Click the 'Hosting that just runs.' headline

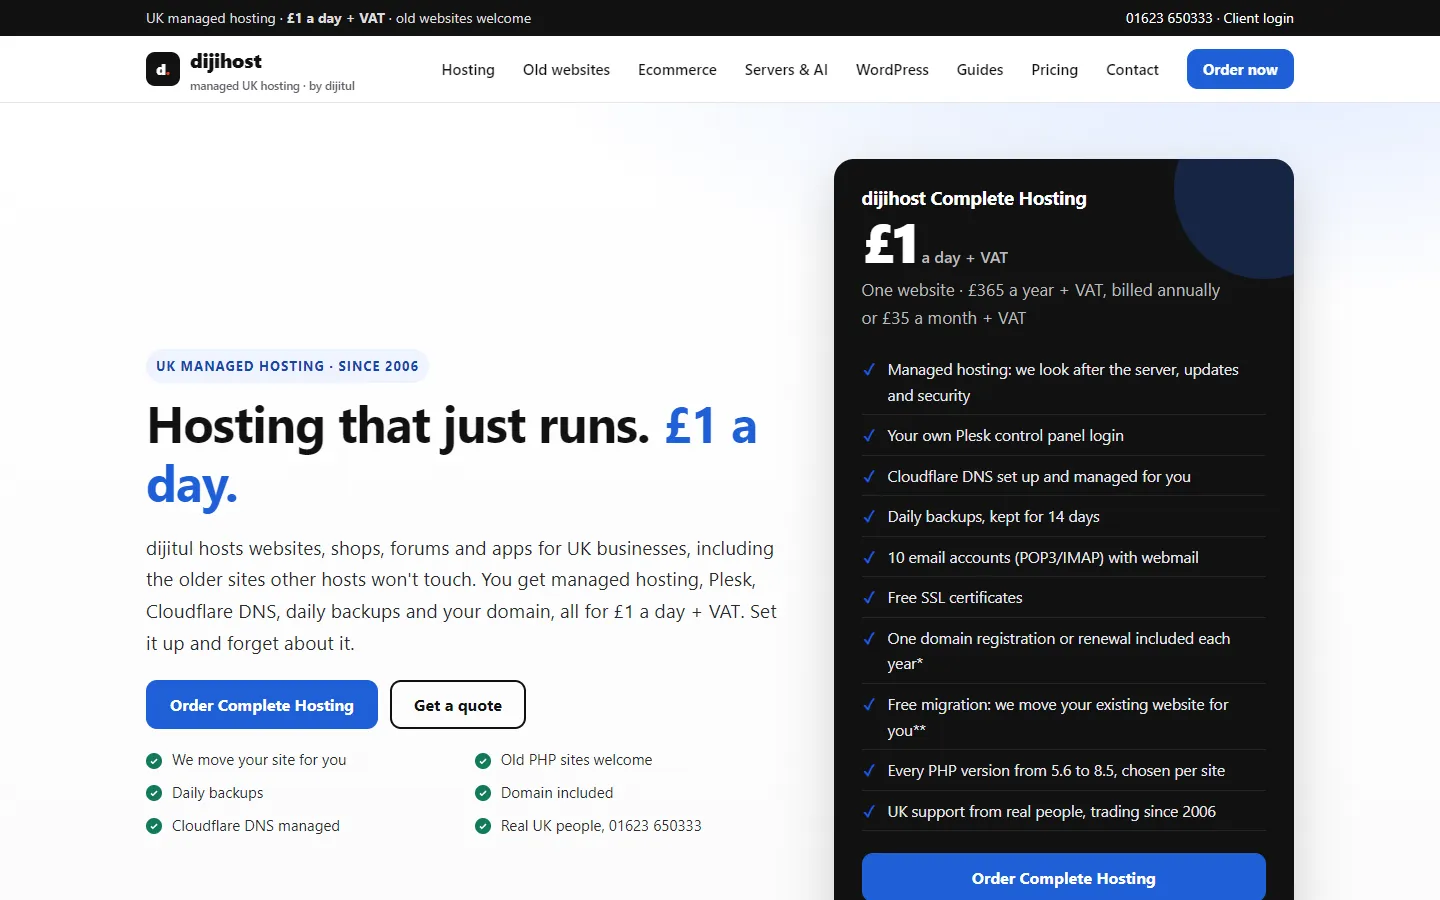point(399,426)
